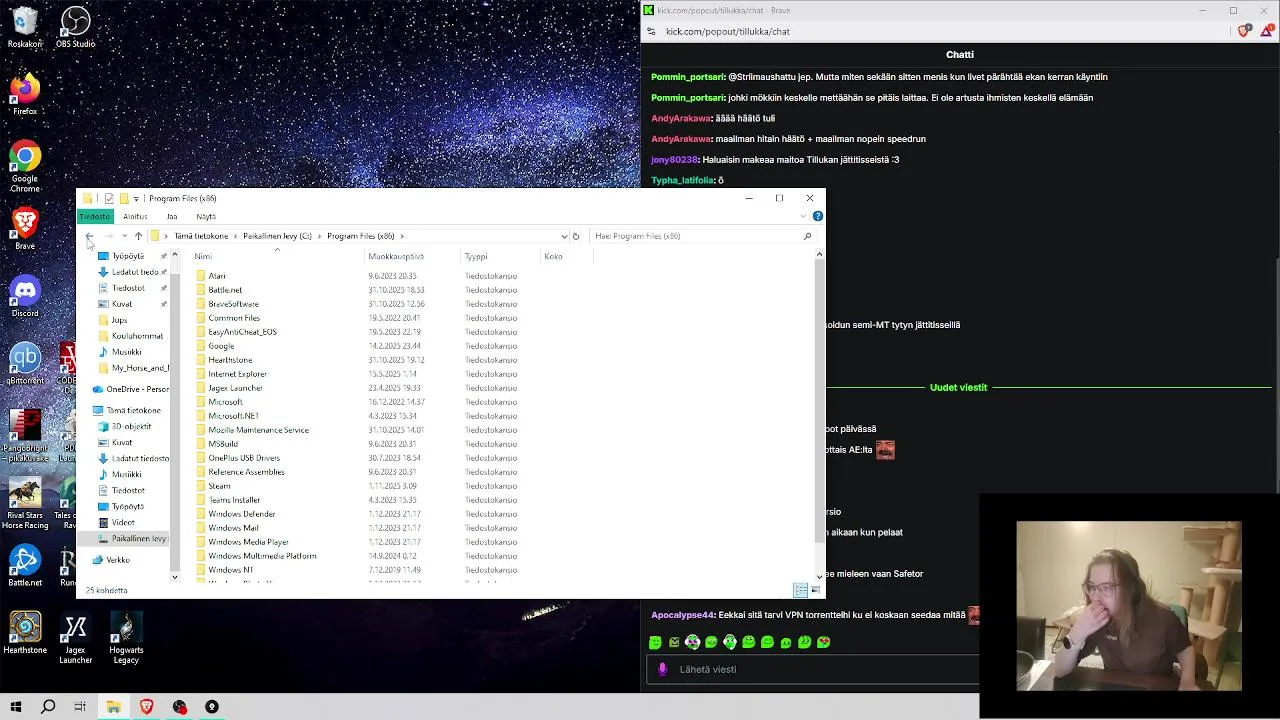1280x720 pixels.
Task: Open the Brave desktop shortcut
Action: [x=25, y=229]
